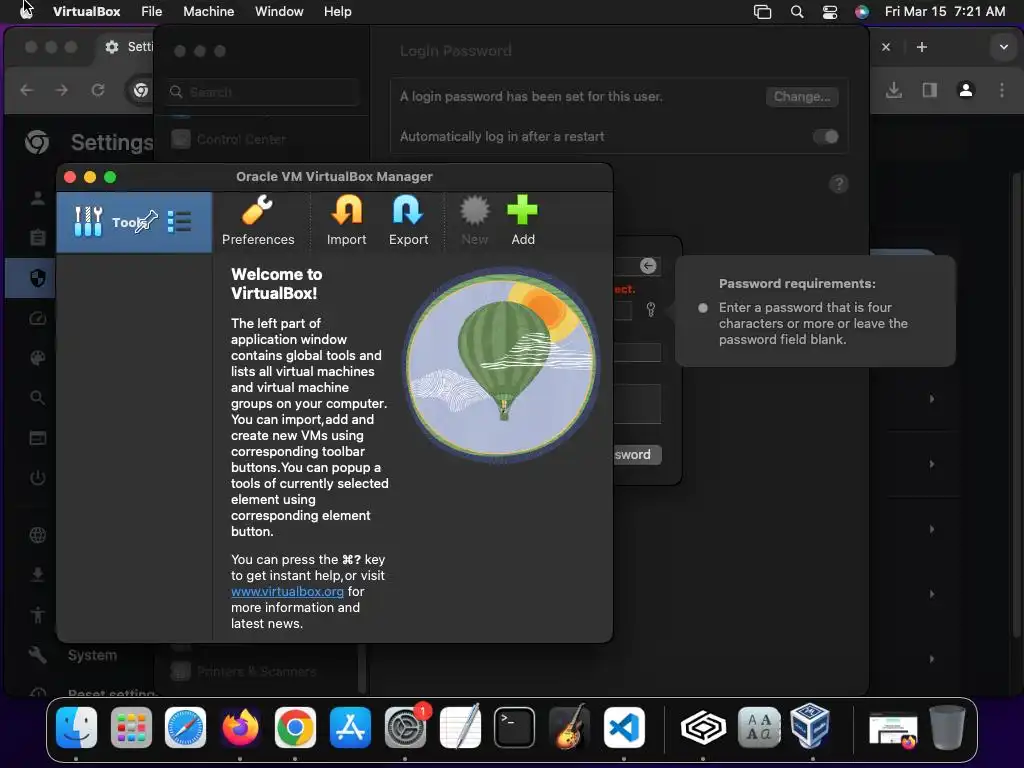Open Accessibility icon in Chrome settings sidebar
Viewport: 1024px width, 768px height.
point(37,615)
